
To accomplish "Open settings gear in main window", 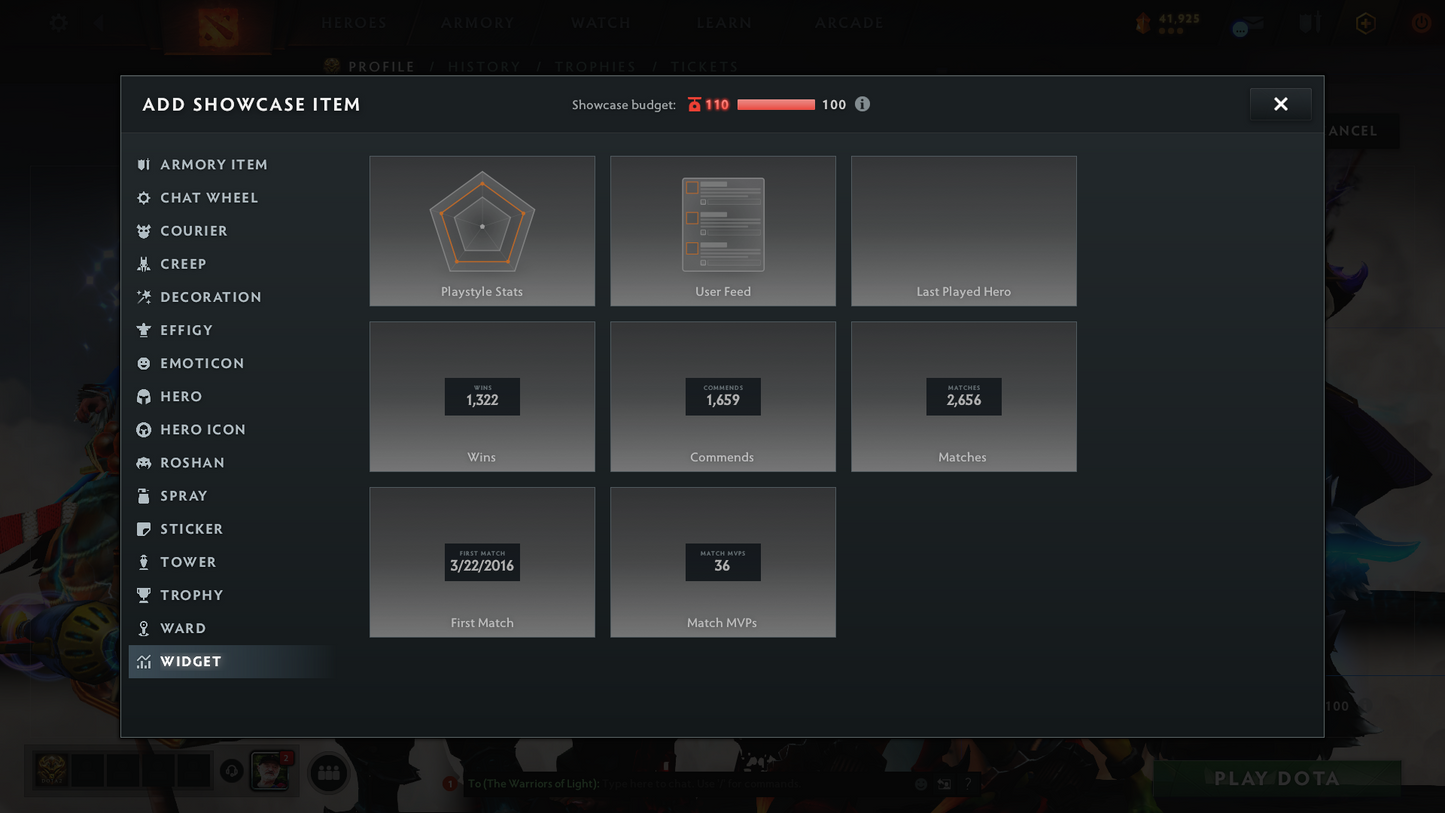I will pyautogui.click(x=59, y=22).
